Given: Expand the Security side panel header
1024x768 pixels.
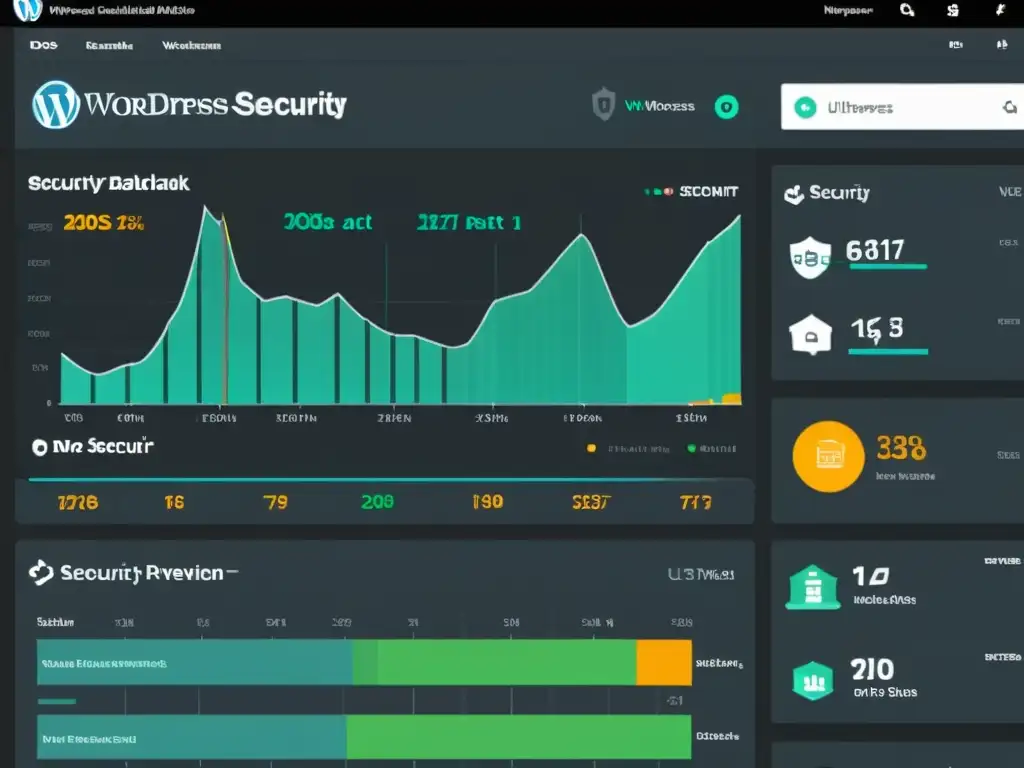Looking at the screenshot, I should [828, 194].
